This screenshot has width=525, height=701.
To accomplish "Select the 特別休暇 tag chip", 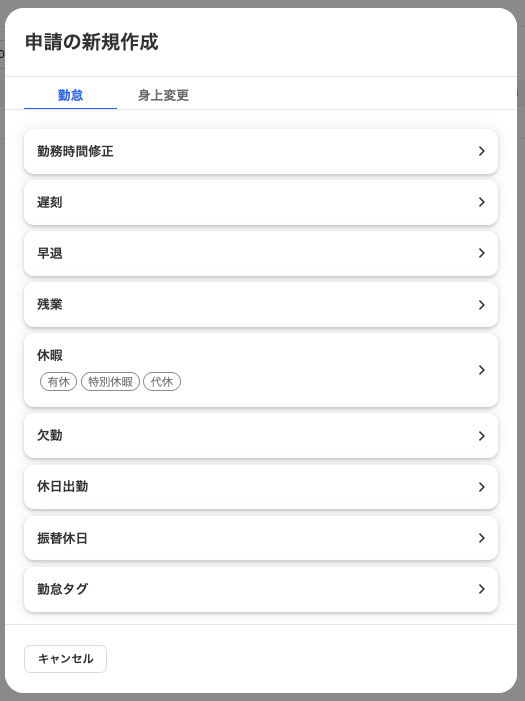I will pyautogui.click(x=110, y=382).
